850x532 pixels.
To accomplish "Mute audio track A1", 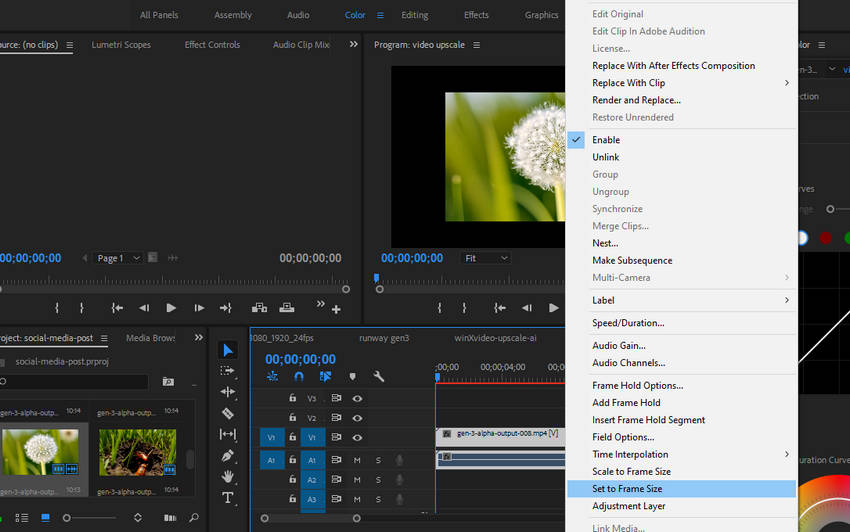I will pyautogui.click(x=357, y=460).
